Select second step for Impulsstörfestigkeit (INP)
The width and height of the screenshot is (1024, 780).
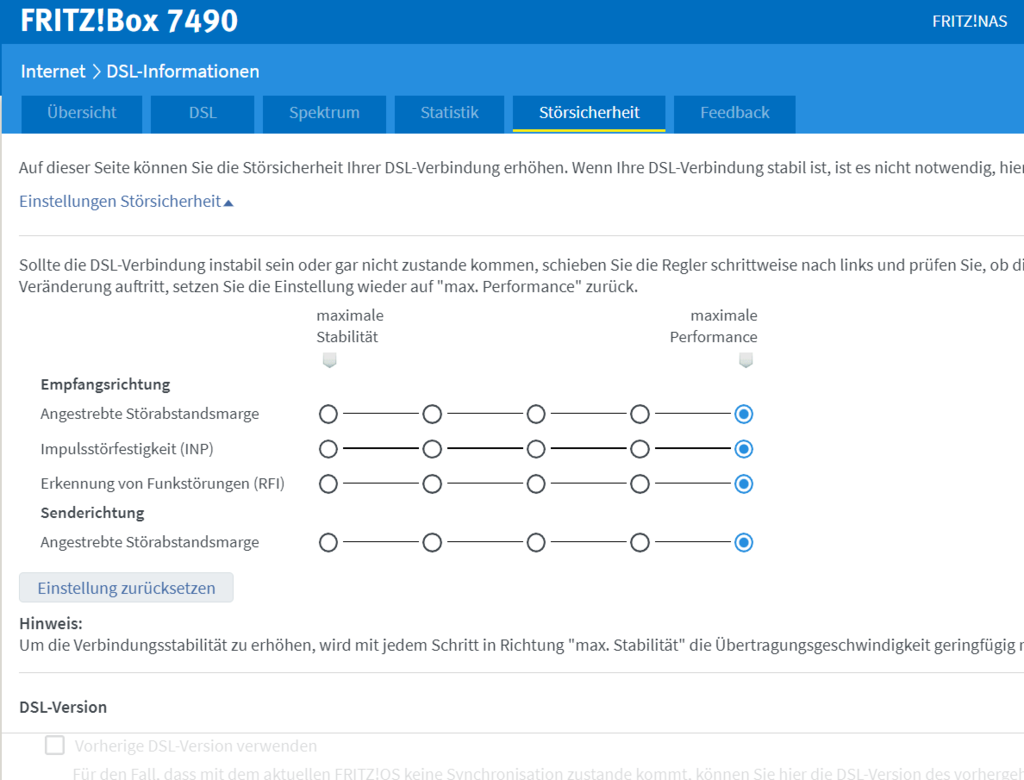point(432,449)
